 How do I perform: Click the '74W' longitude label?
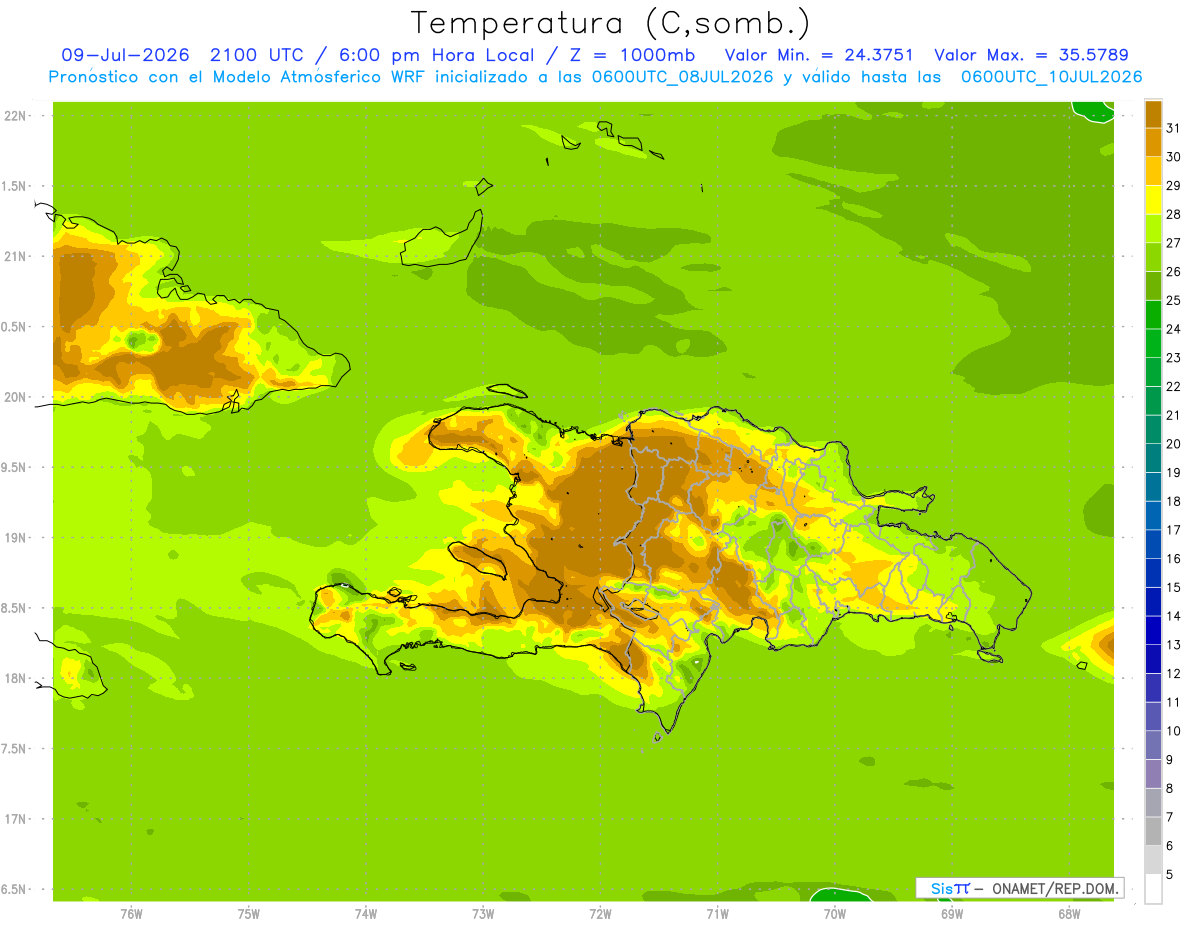click(366, 914)
